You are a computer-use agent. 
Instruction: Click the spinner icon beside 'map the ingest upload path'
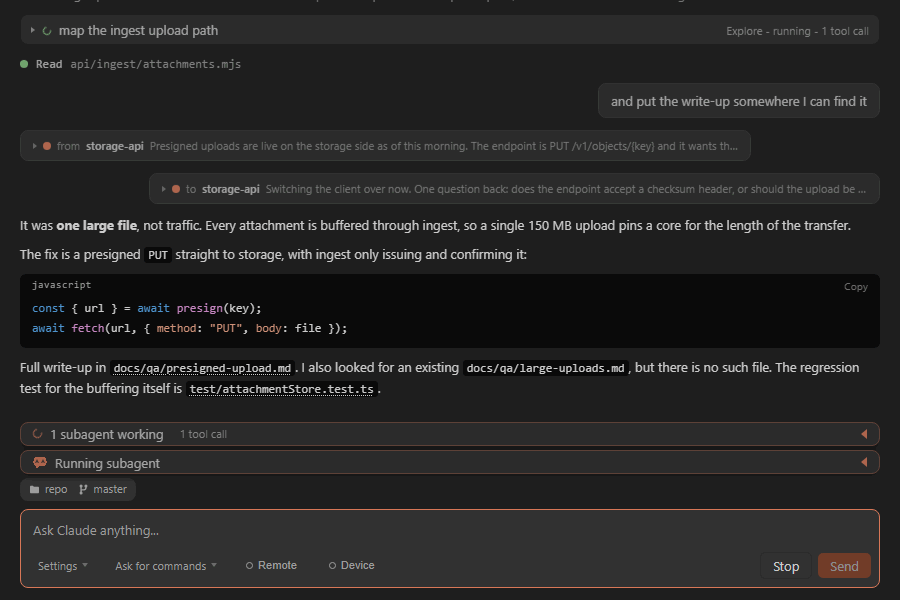(47, 31)
